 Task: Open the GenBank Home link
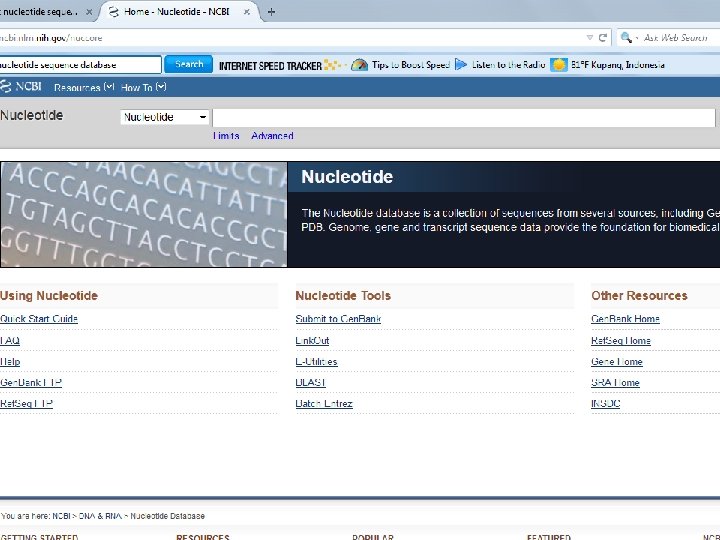tap(625, 319)
